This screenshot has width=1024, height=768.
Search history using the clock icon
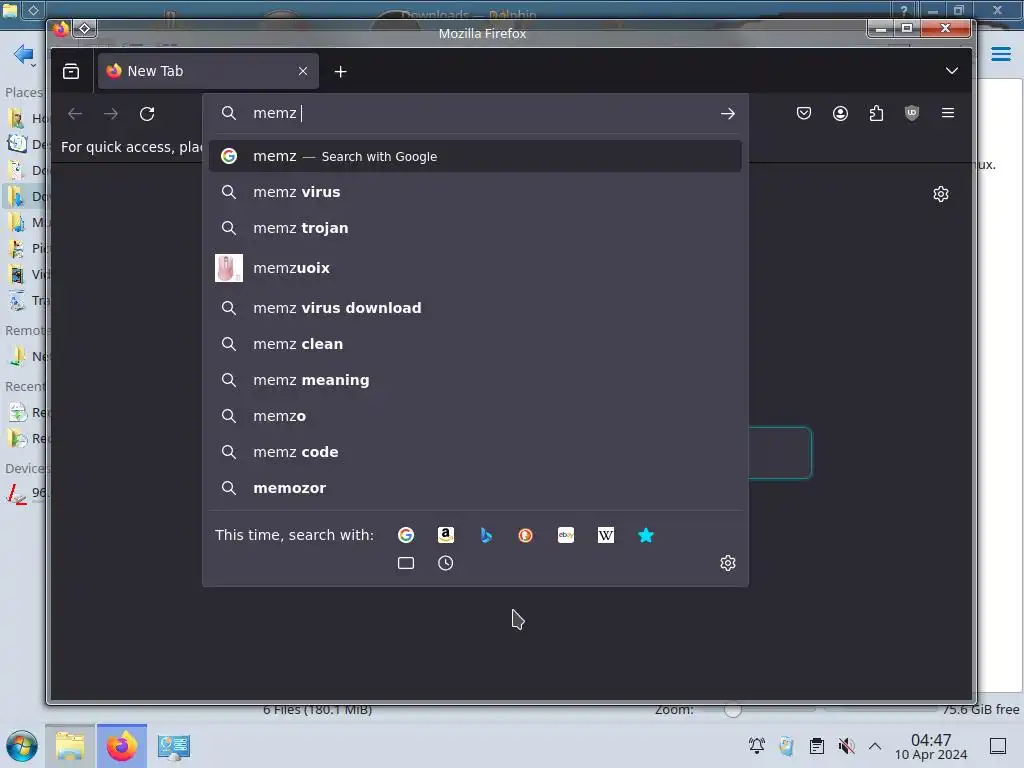[x=445, y=563]
